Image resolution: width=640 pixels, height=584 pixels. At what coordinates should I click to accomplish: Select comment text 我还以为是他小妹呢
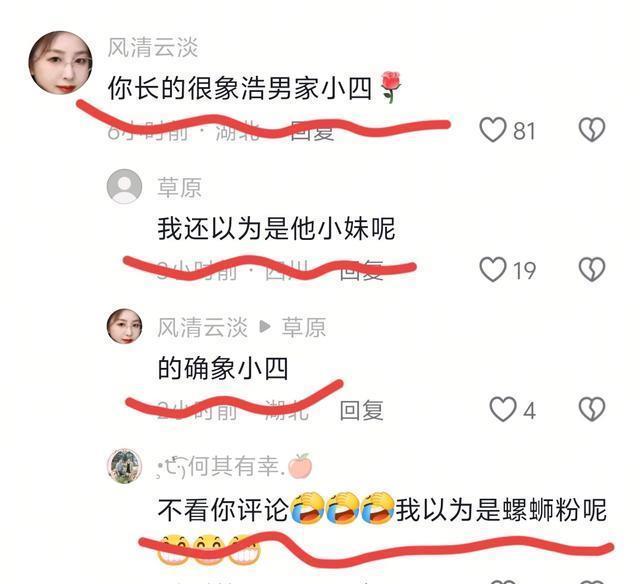coord(276,228)
